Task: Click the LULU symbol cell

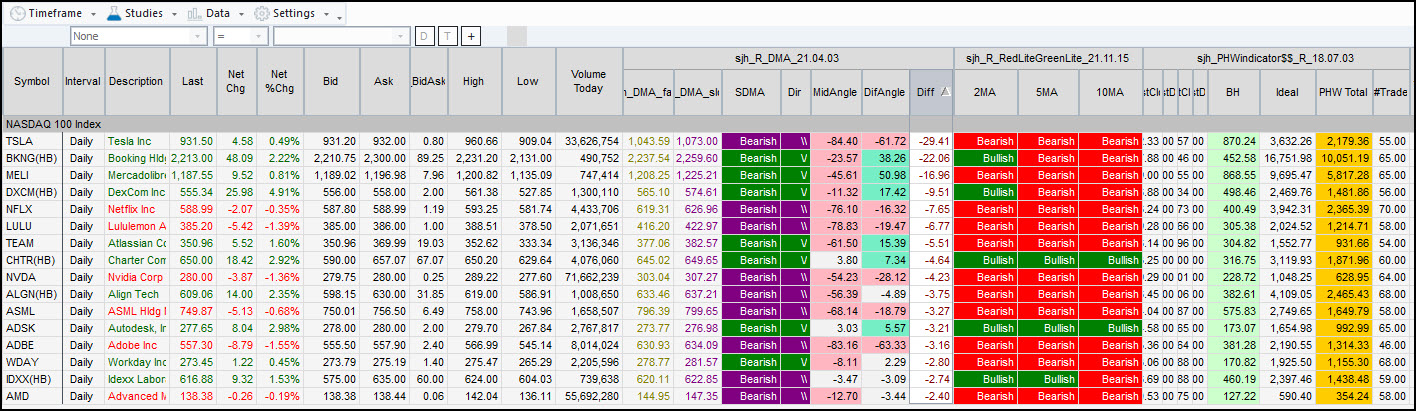Action: point(32,225)
